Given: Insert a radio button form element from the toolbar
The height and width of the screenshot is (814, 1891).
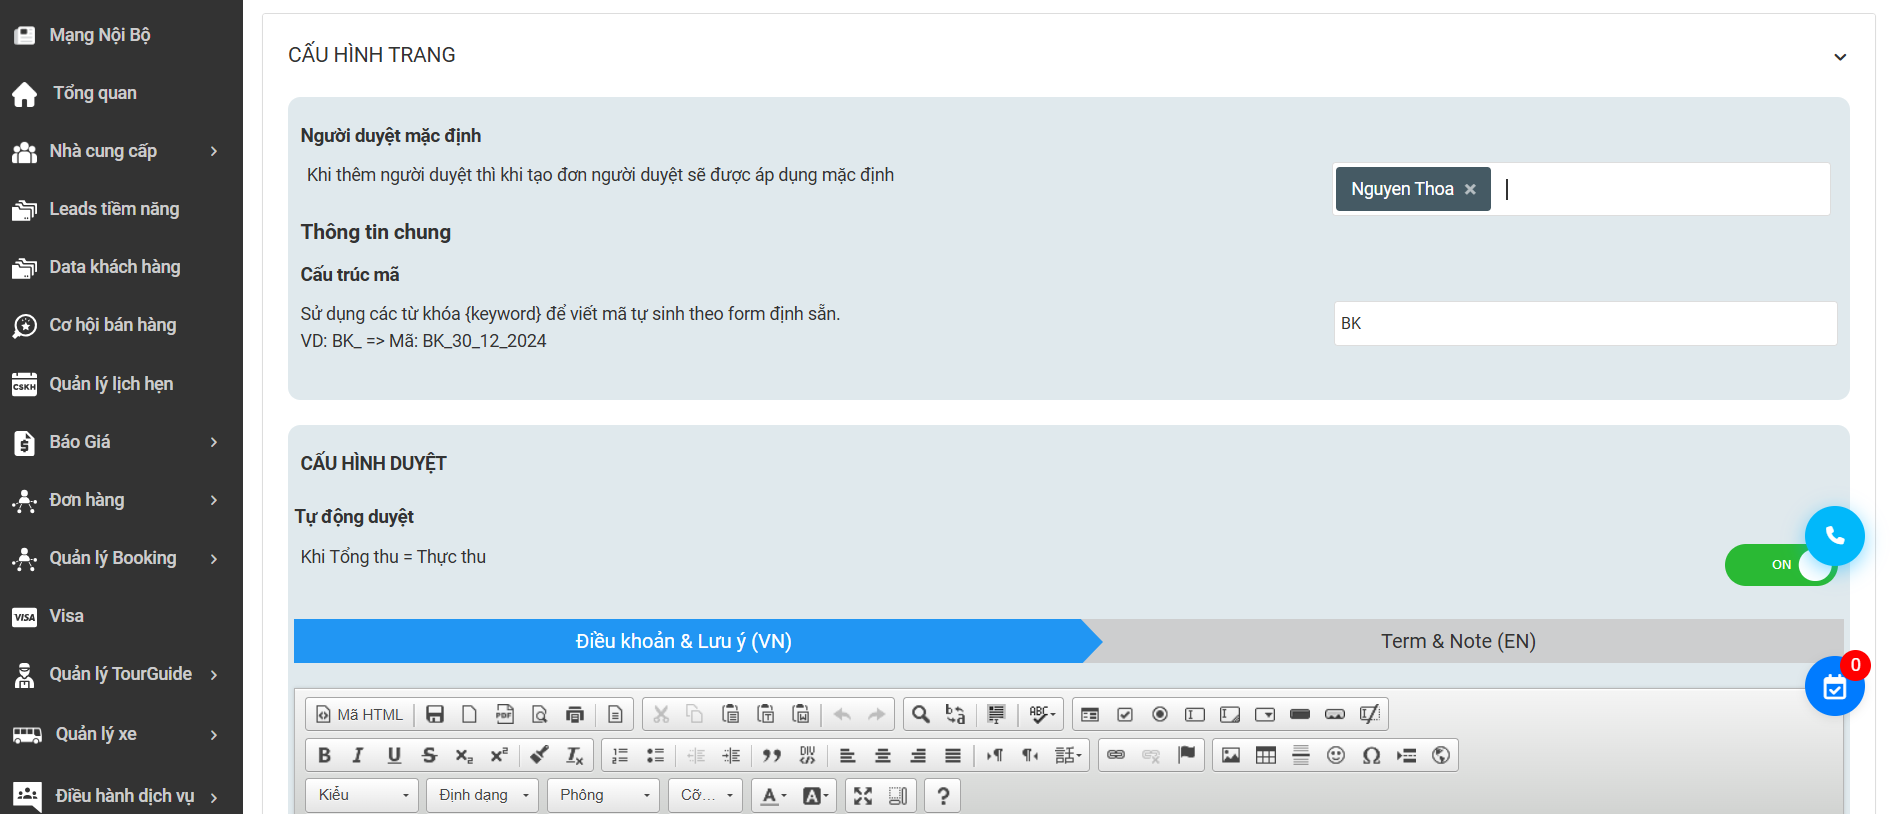Looking at the screenshot, I should (1160, 714).
